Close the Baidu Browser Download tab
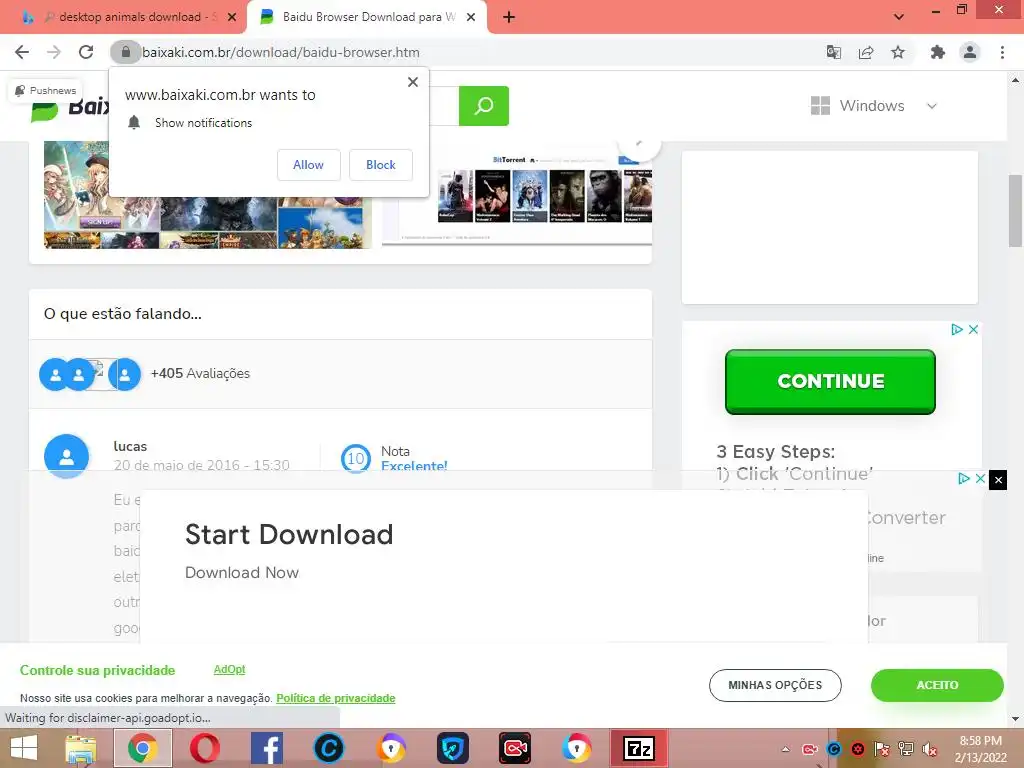Image resolution: width=1024 pixels, height=768 pixels. 471,17
